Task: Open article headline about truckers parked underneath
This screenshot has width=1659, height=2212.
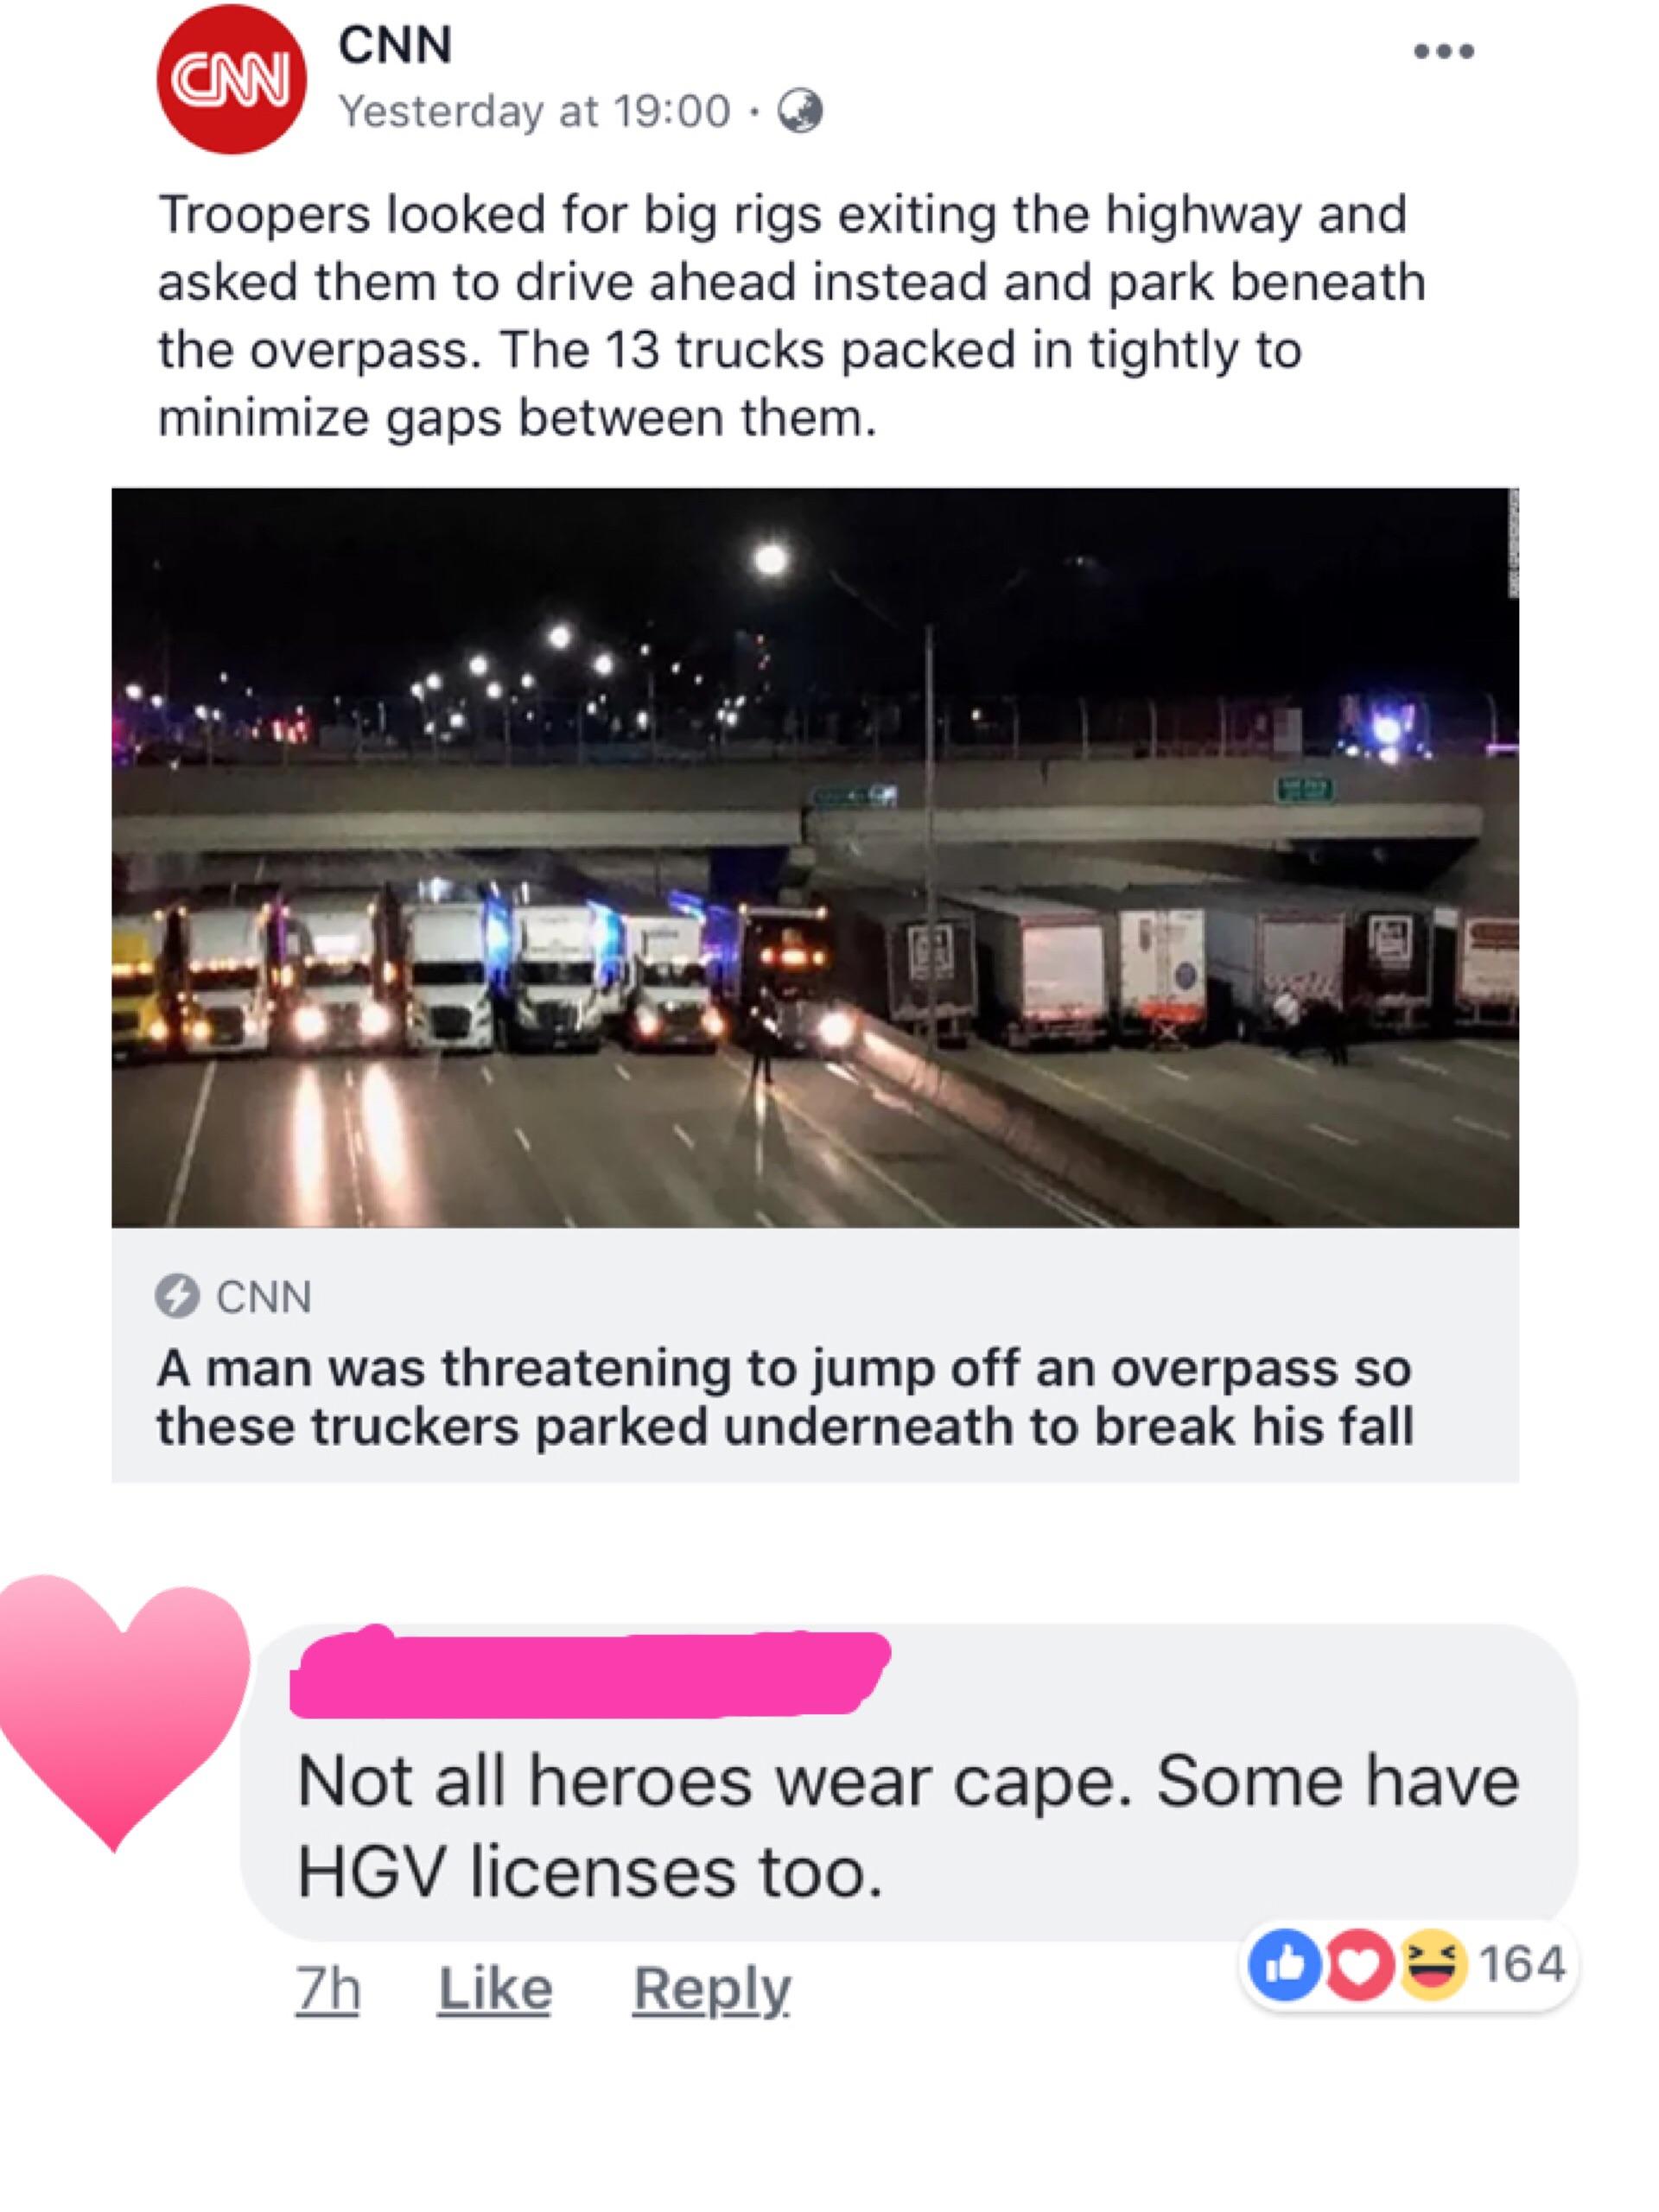Action: coord(785,1397)
